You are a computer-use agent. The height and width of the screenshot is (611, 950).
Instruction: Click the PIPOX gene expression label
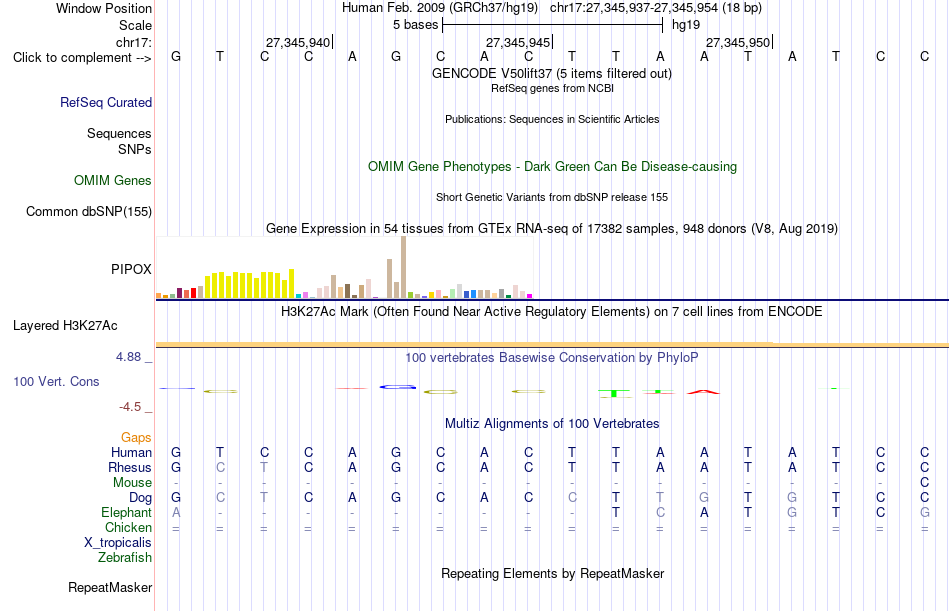pyautogui.click(x=131, y=269)
